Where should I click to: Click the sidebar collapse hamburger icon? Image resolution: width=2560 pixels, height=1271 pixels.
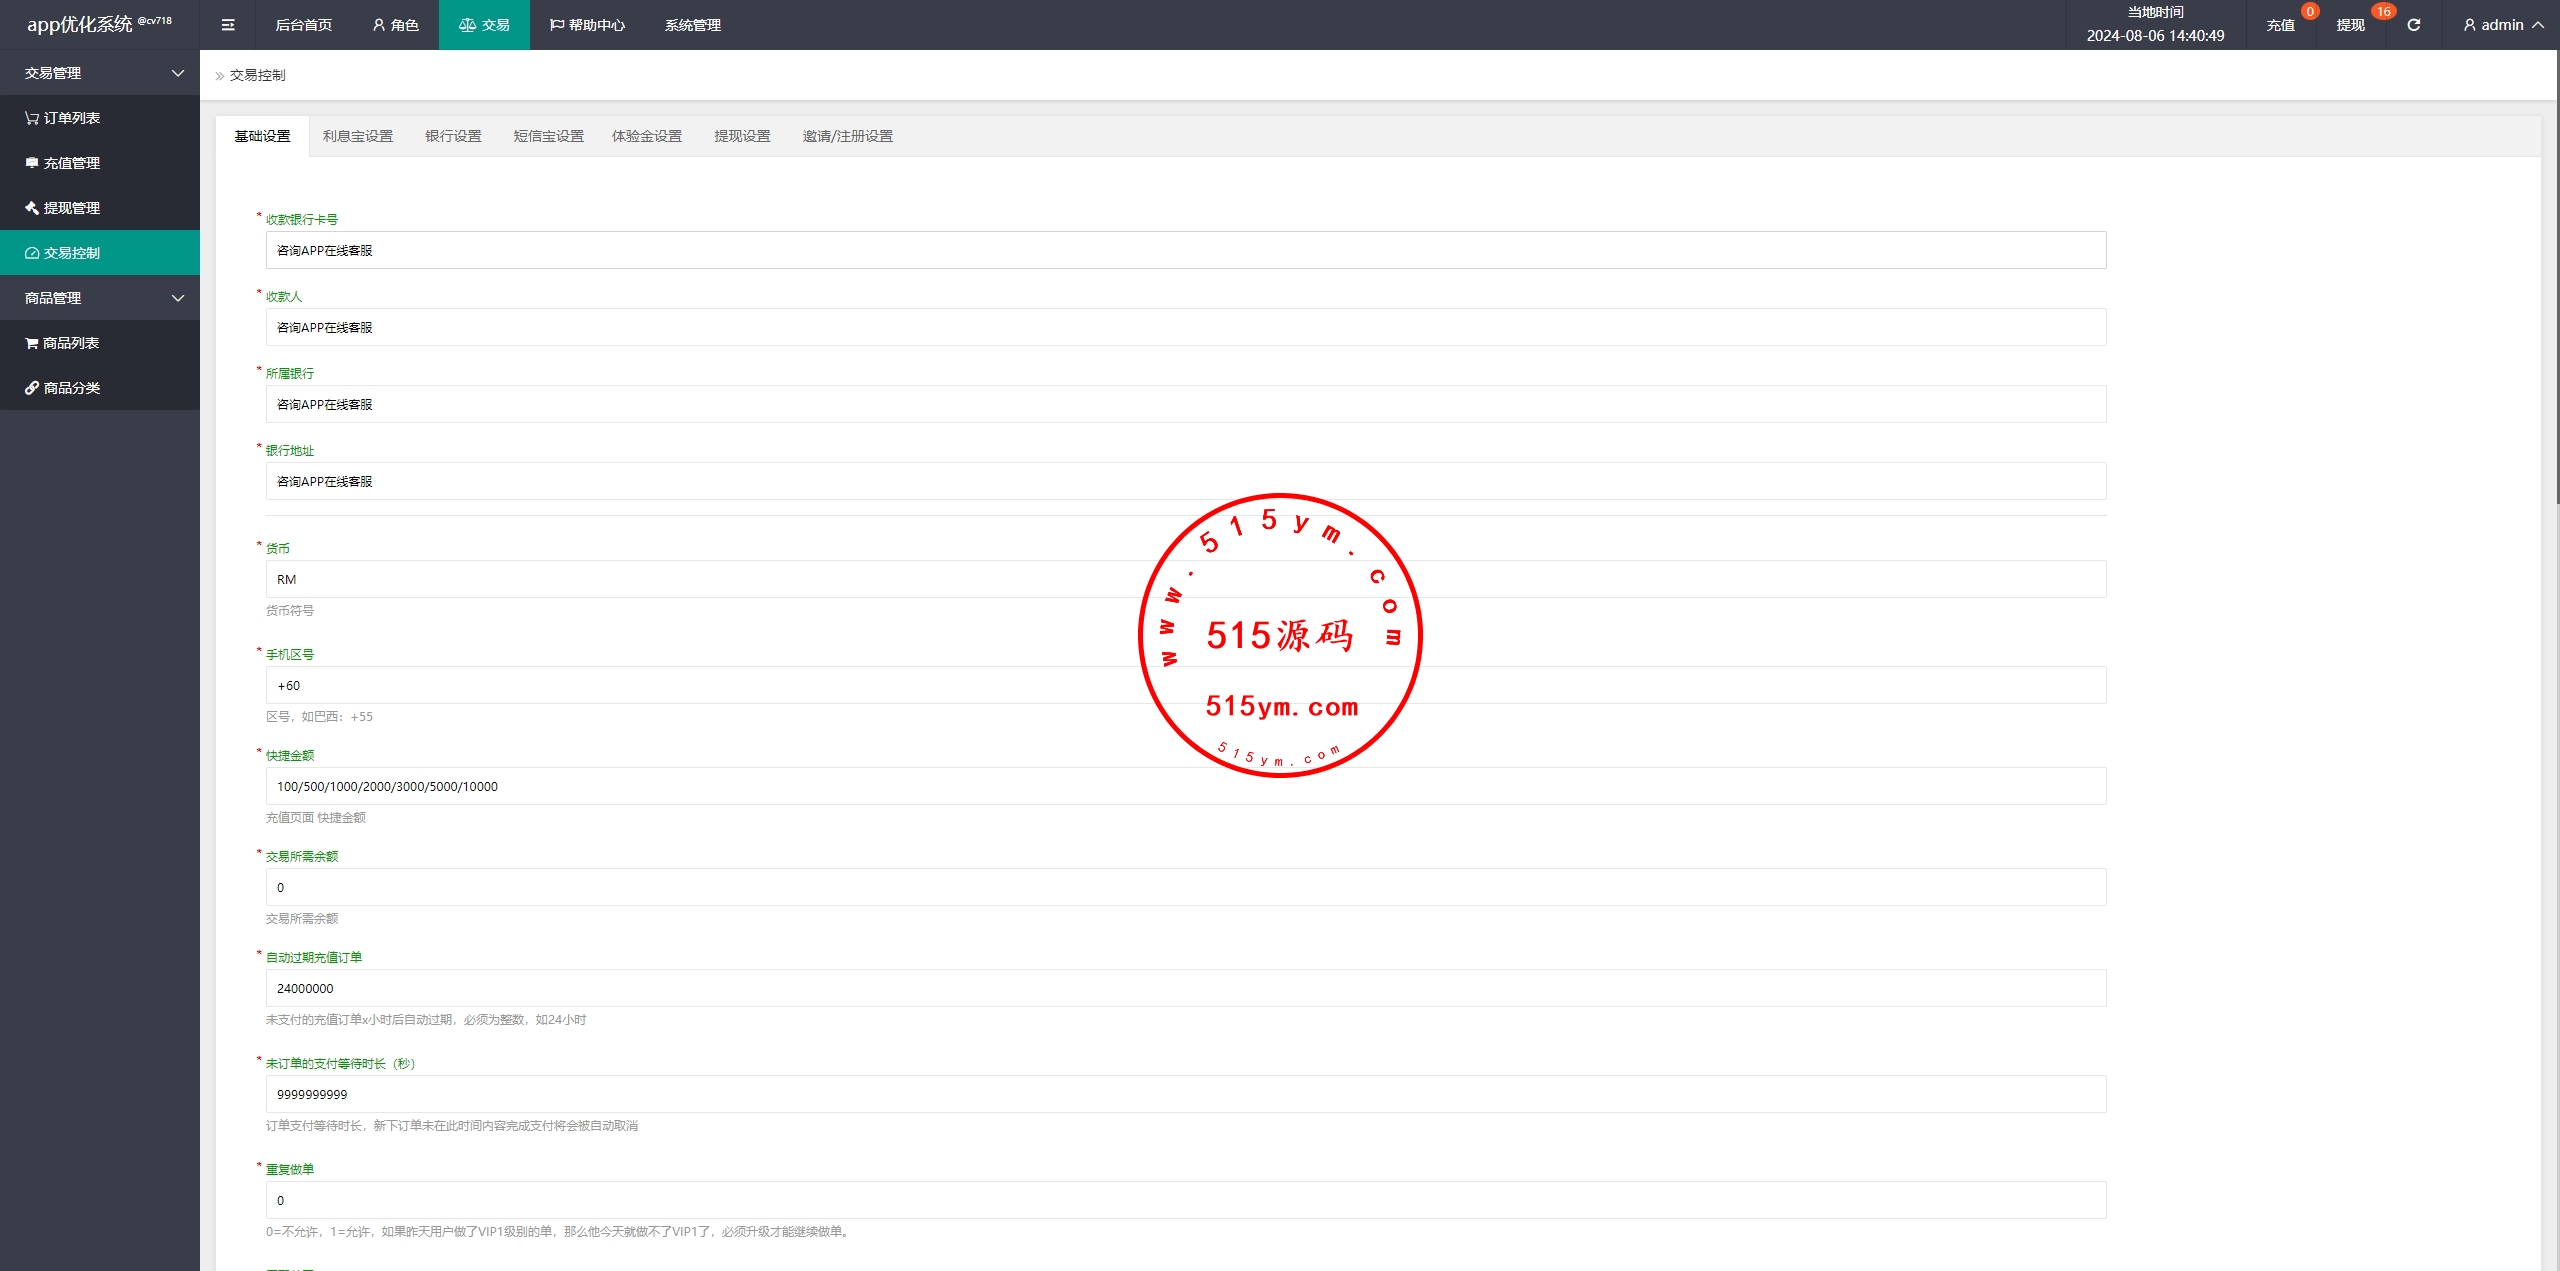coord(228,25)
